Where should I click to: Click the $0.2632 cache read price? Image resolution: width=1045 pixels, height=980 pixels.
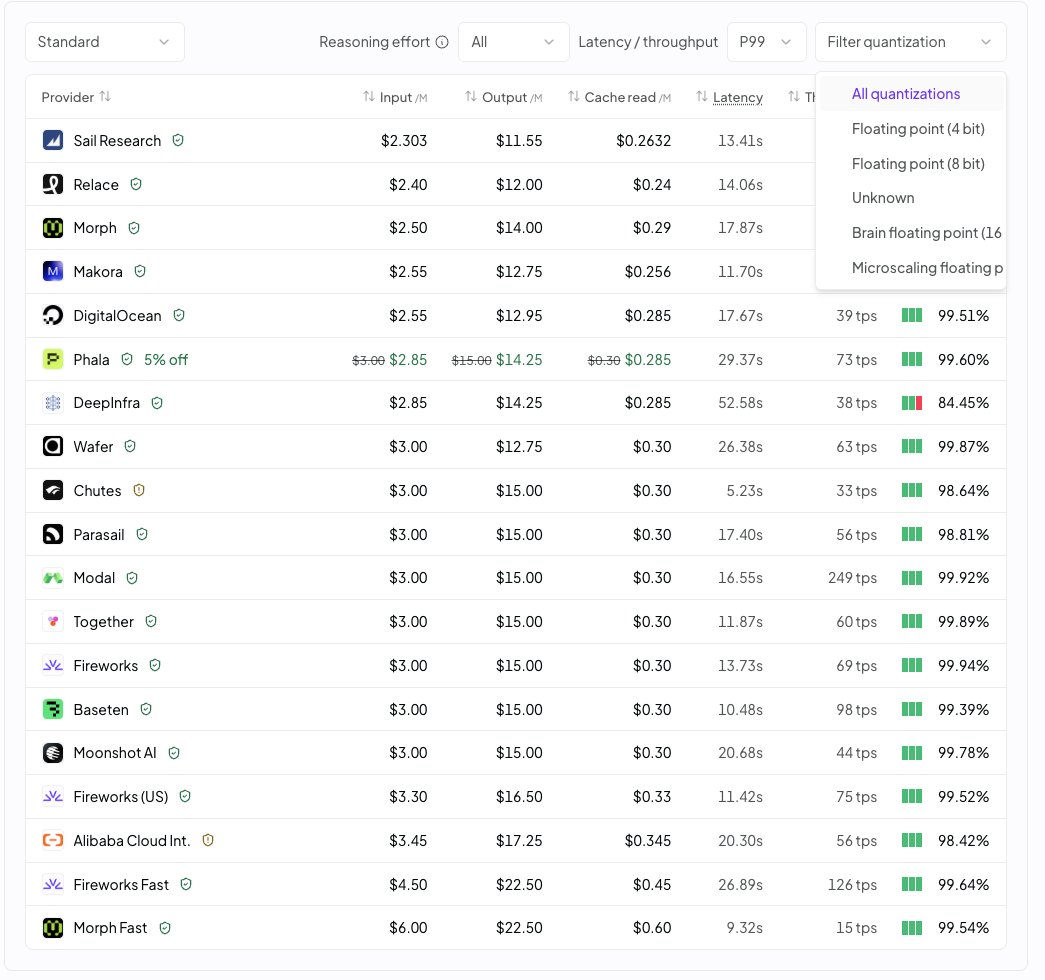643,141
